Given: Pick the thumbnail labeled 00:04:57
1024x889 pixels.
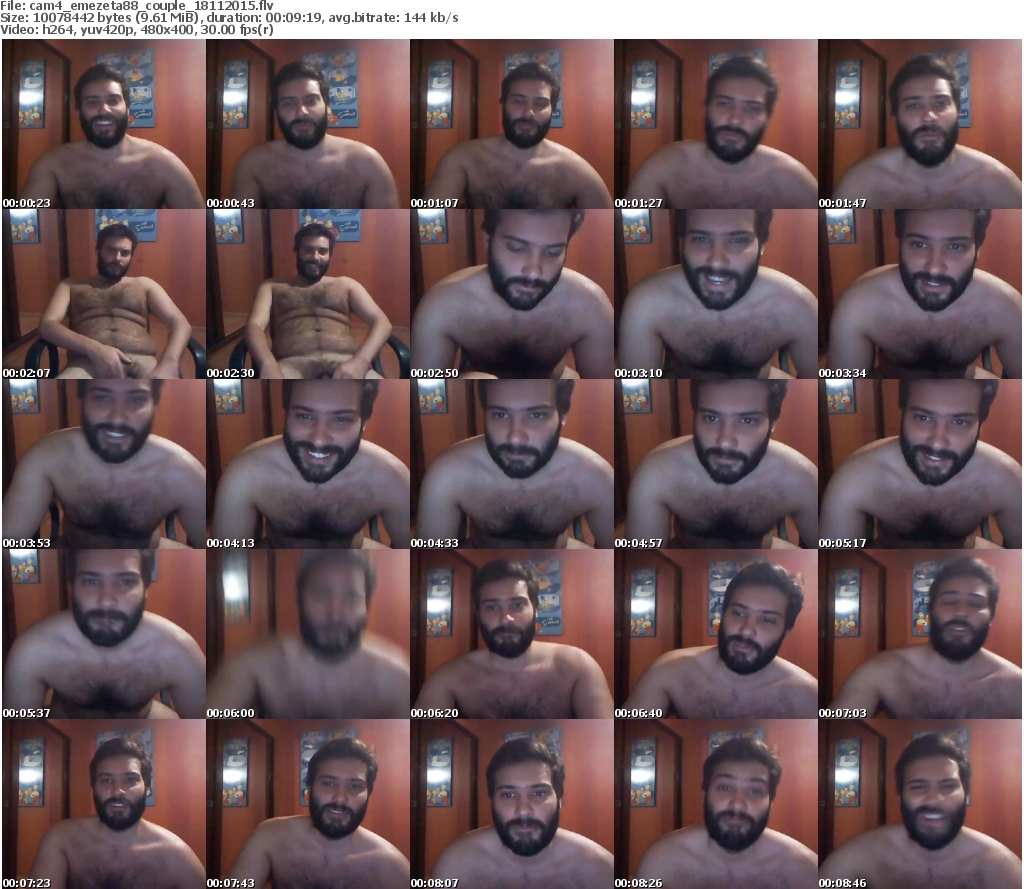Looking at the screenshot, I should pyautogui.click(x=716, y=464).
